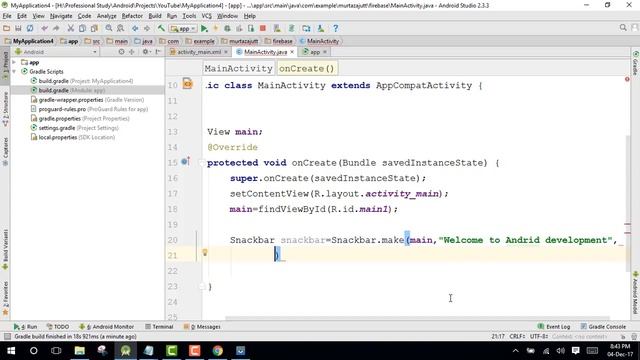640x360 pixels.
Task: Click the Cut scissors icon
Action: [71, 28]
